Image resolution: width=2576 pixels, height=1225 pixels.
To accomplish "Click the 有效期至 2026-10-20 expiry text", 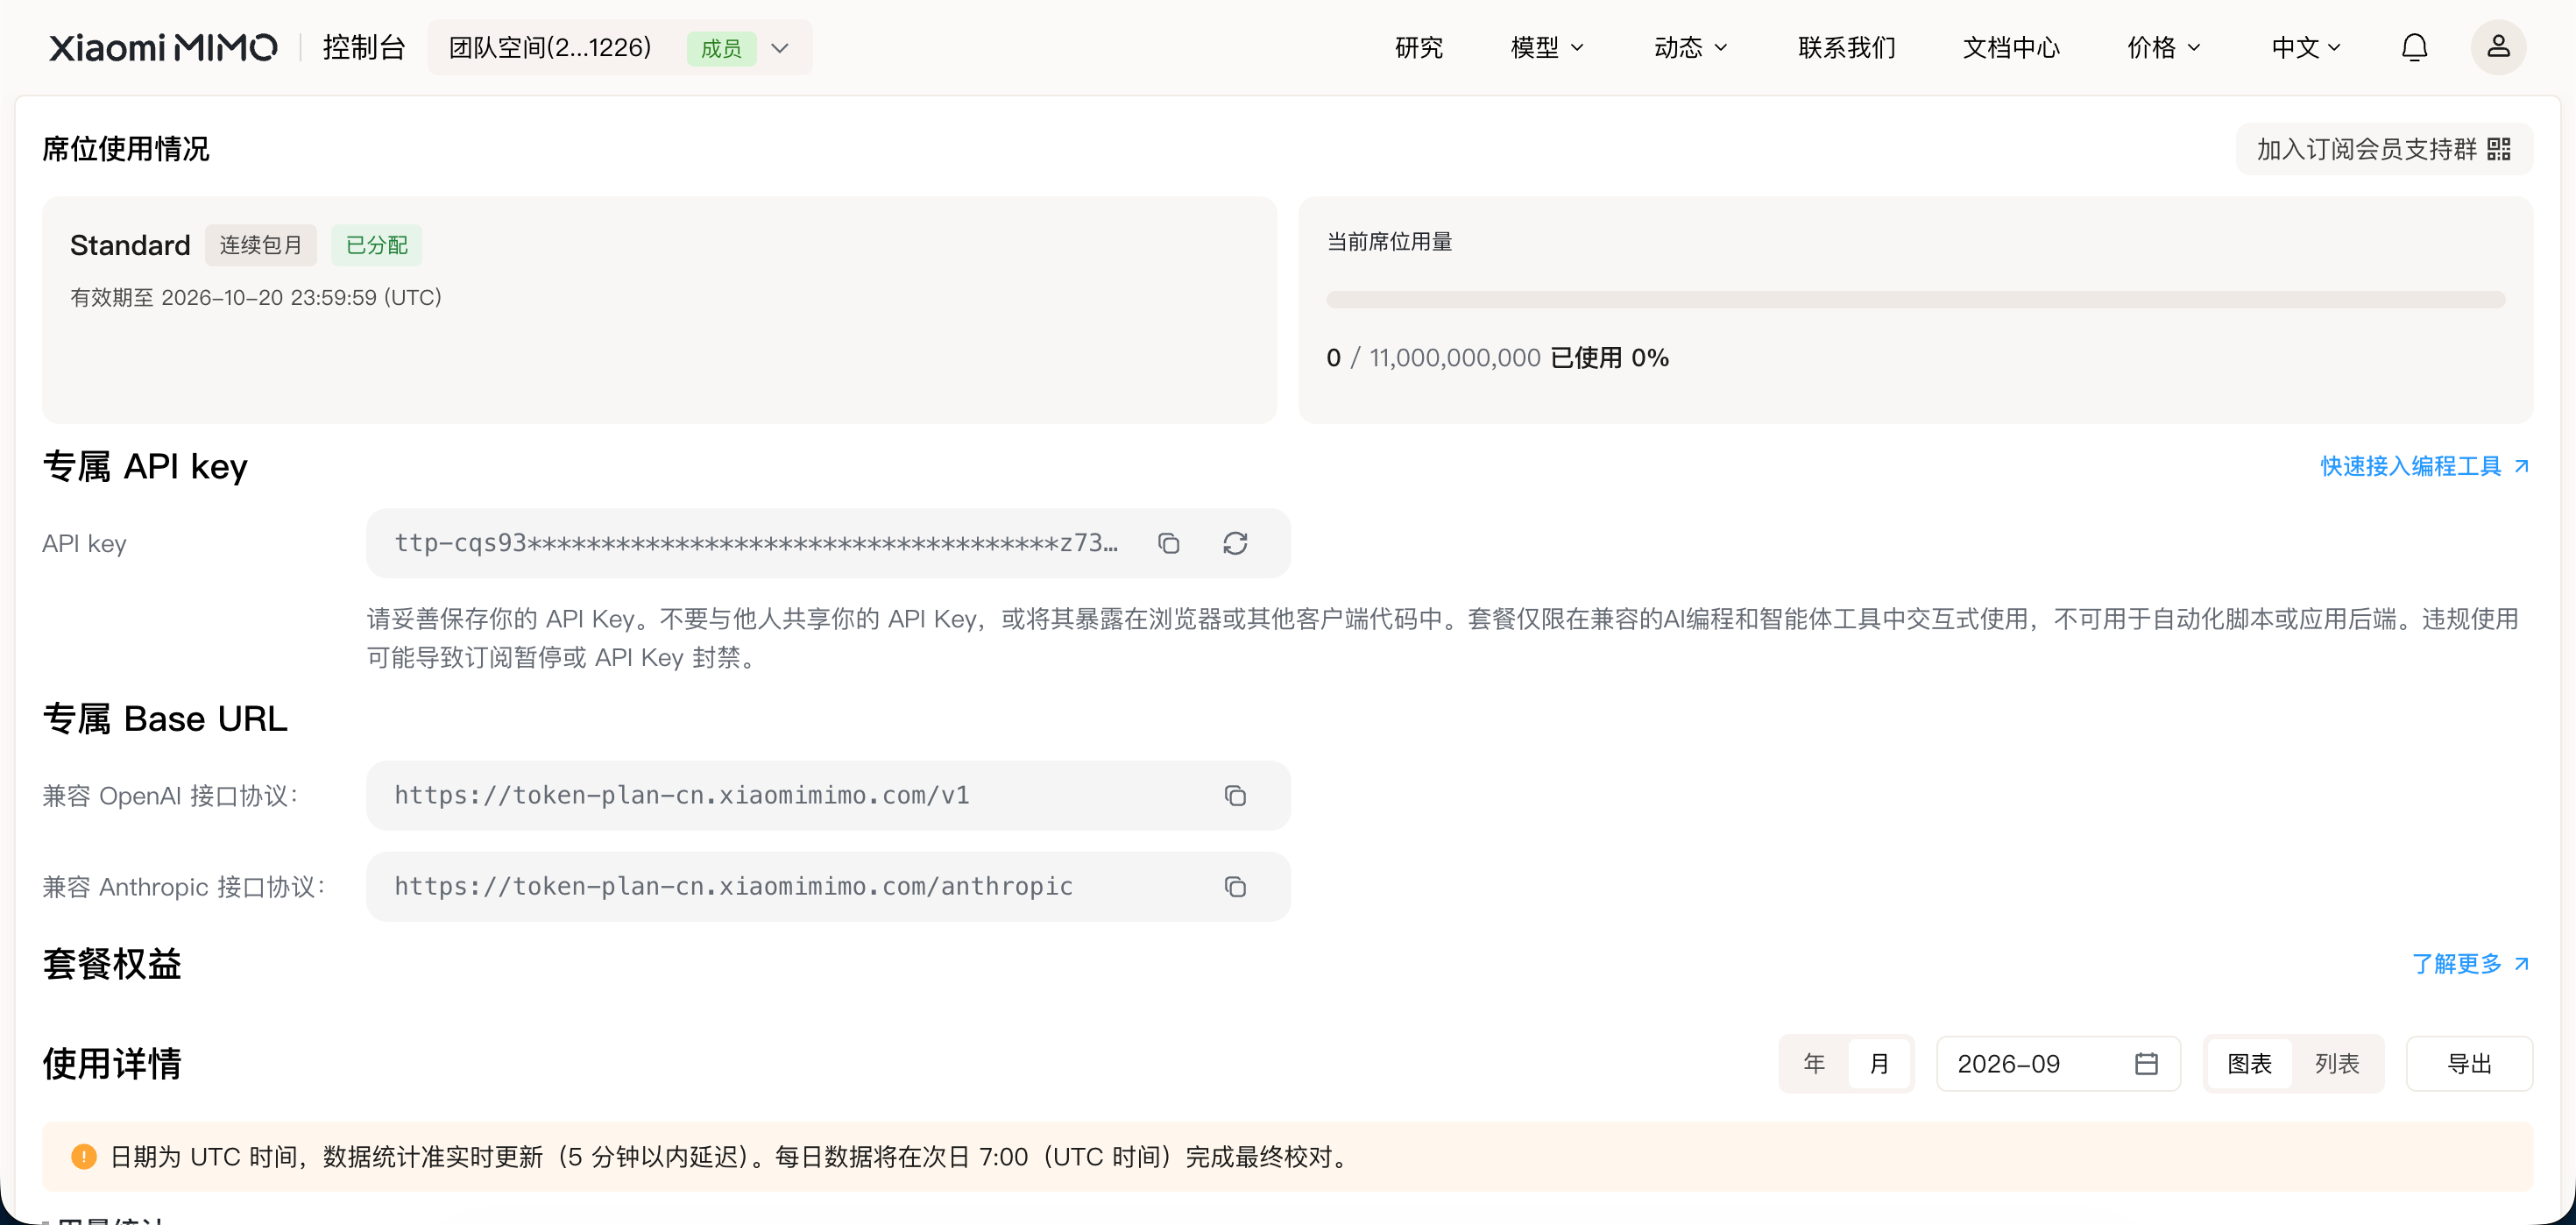I will (256, 298).
